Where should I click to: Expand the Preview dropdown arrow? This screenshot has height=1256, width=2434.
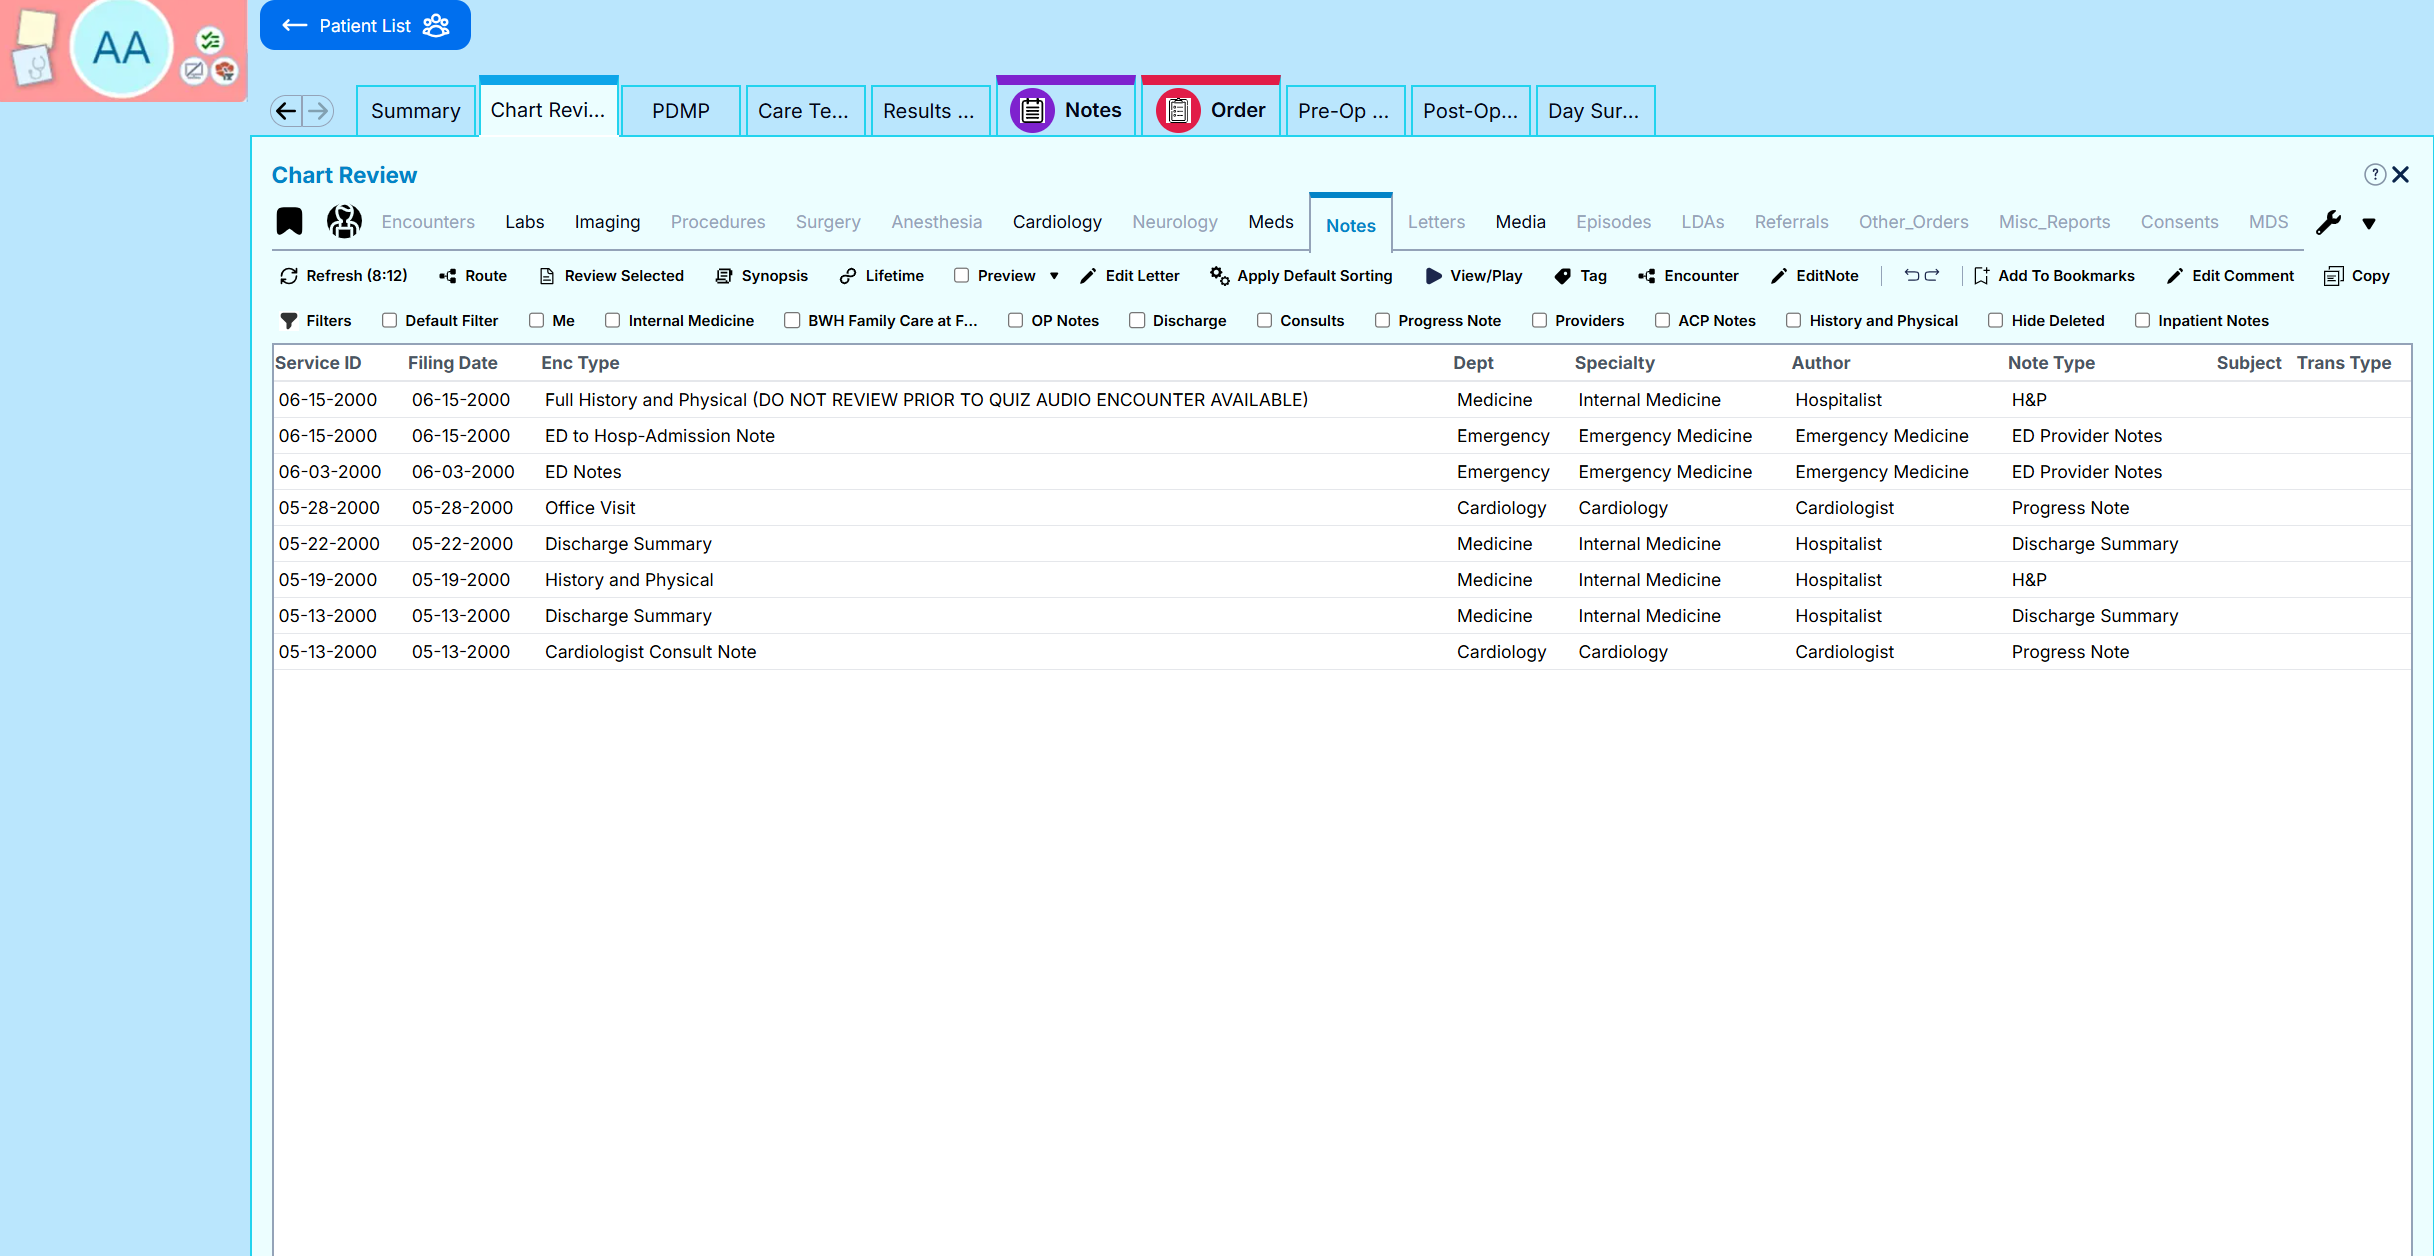[1054, 276]
